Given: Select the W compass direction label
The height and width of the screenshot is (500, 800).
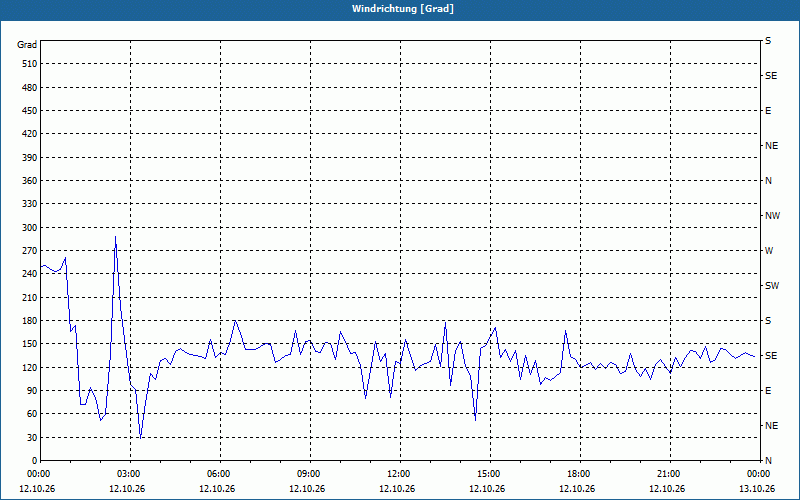Looking at the screenshot, I should [x=769, y=251].
